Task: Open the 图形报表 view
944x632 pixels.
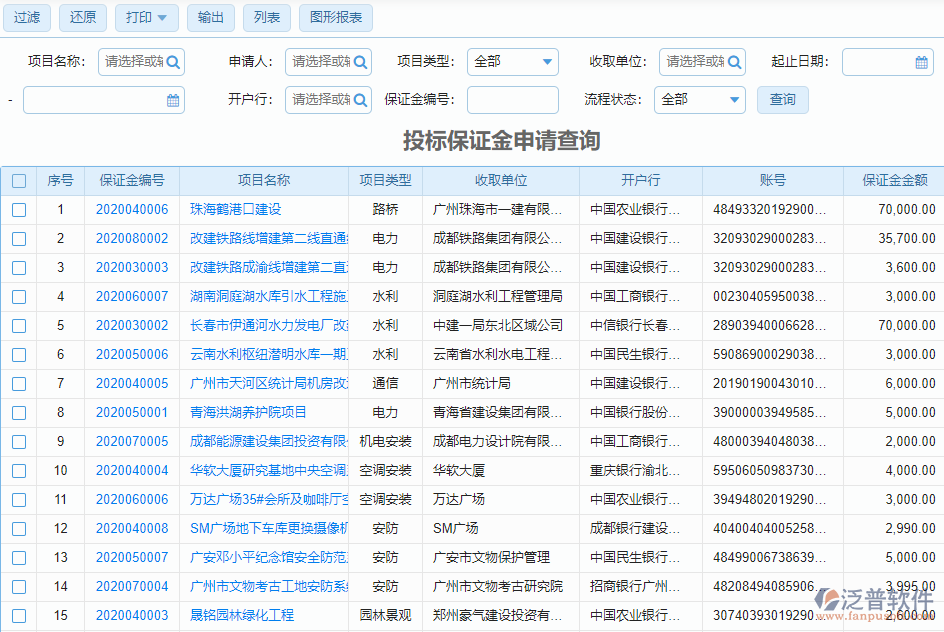Action: [x=335, y=18]
